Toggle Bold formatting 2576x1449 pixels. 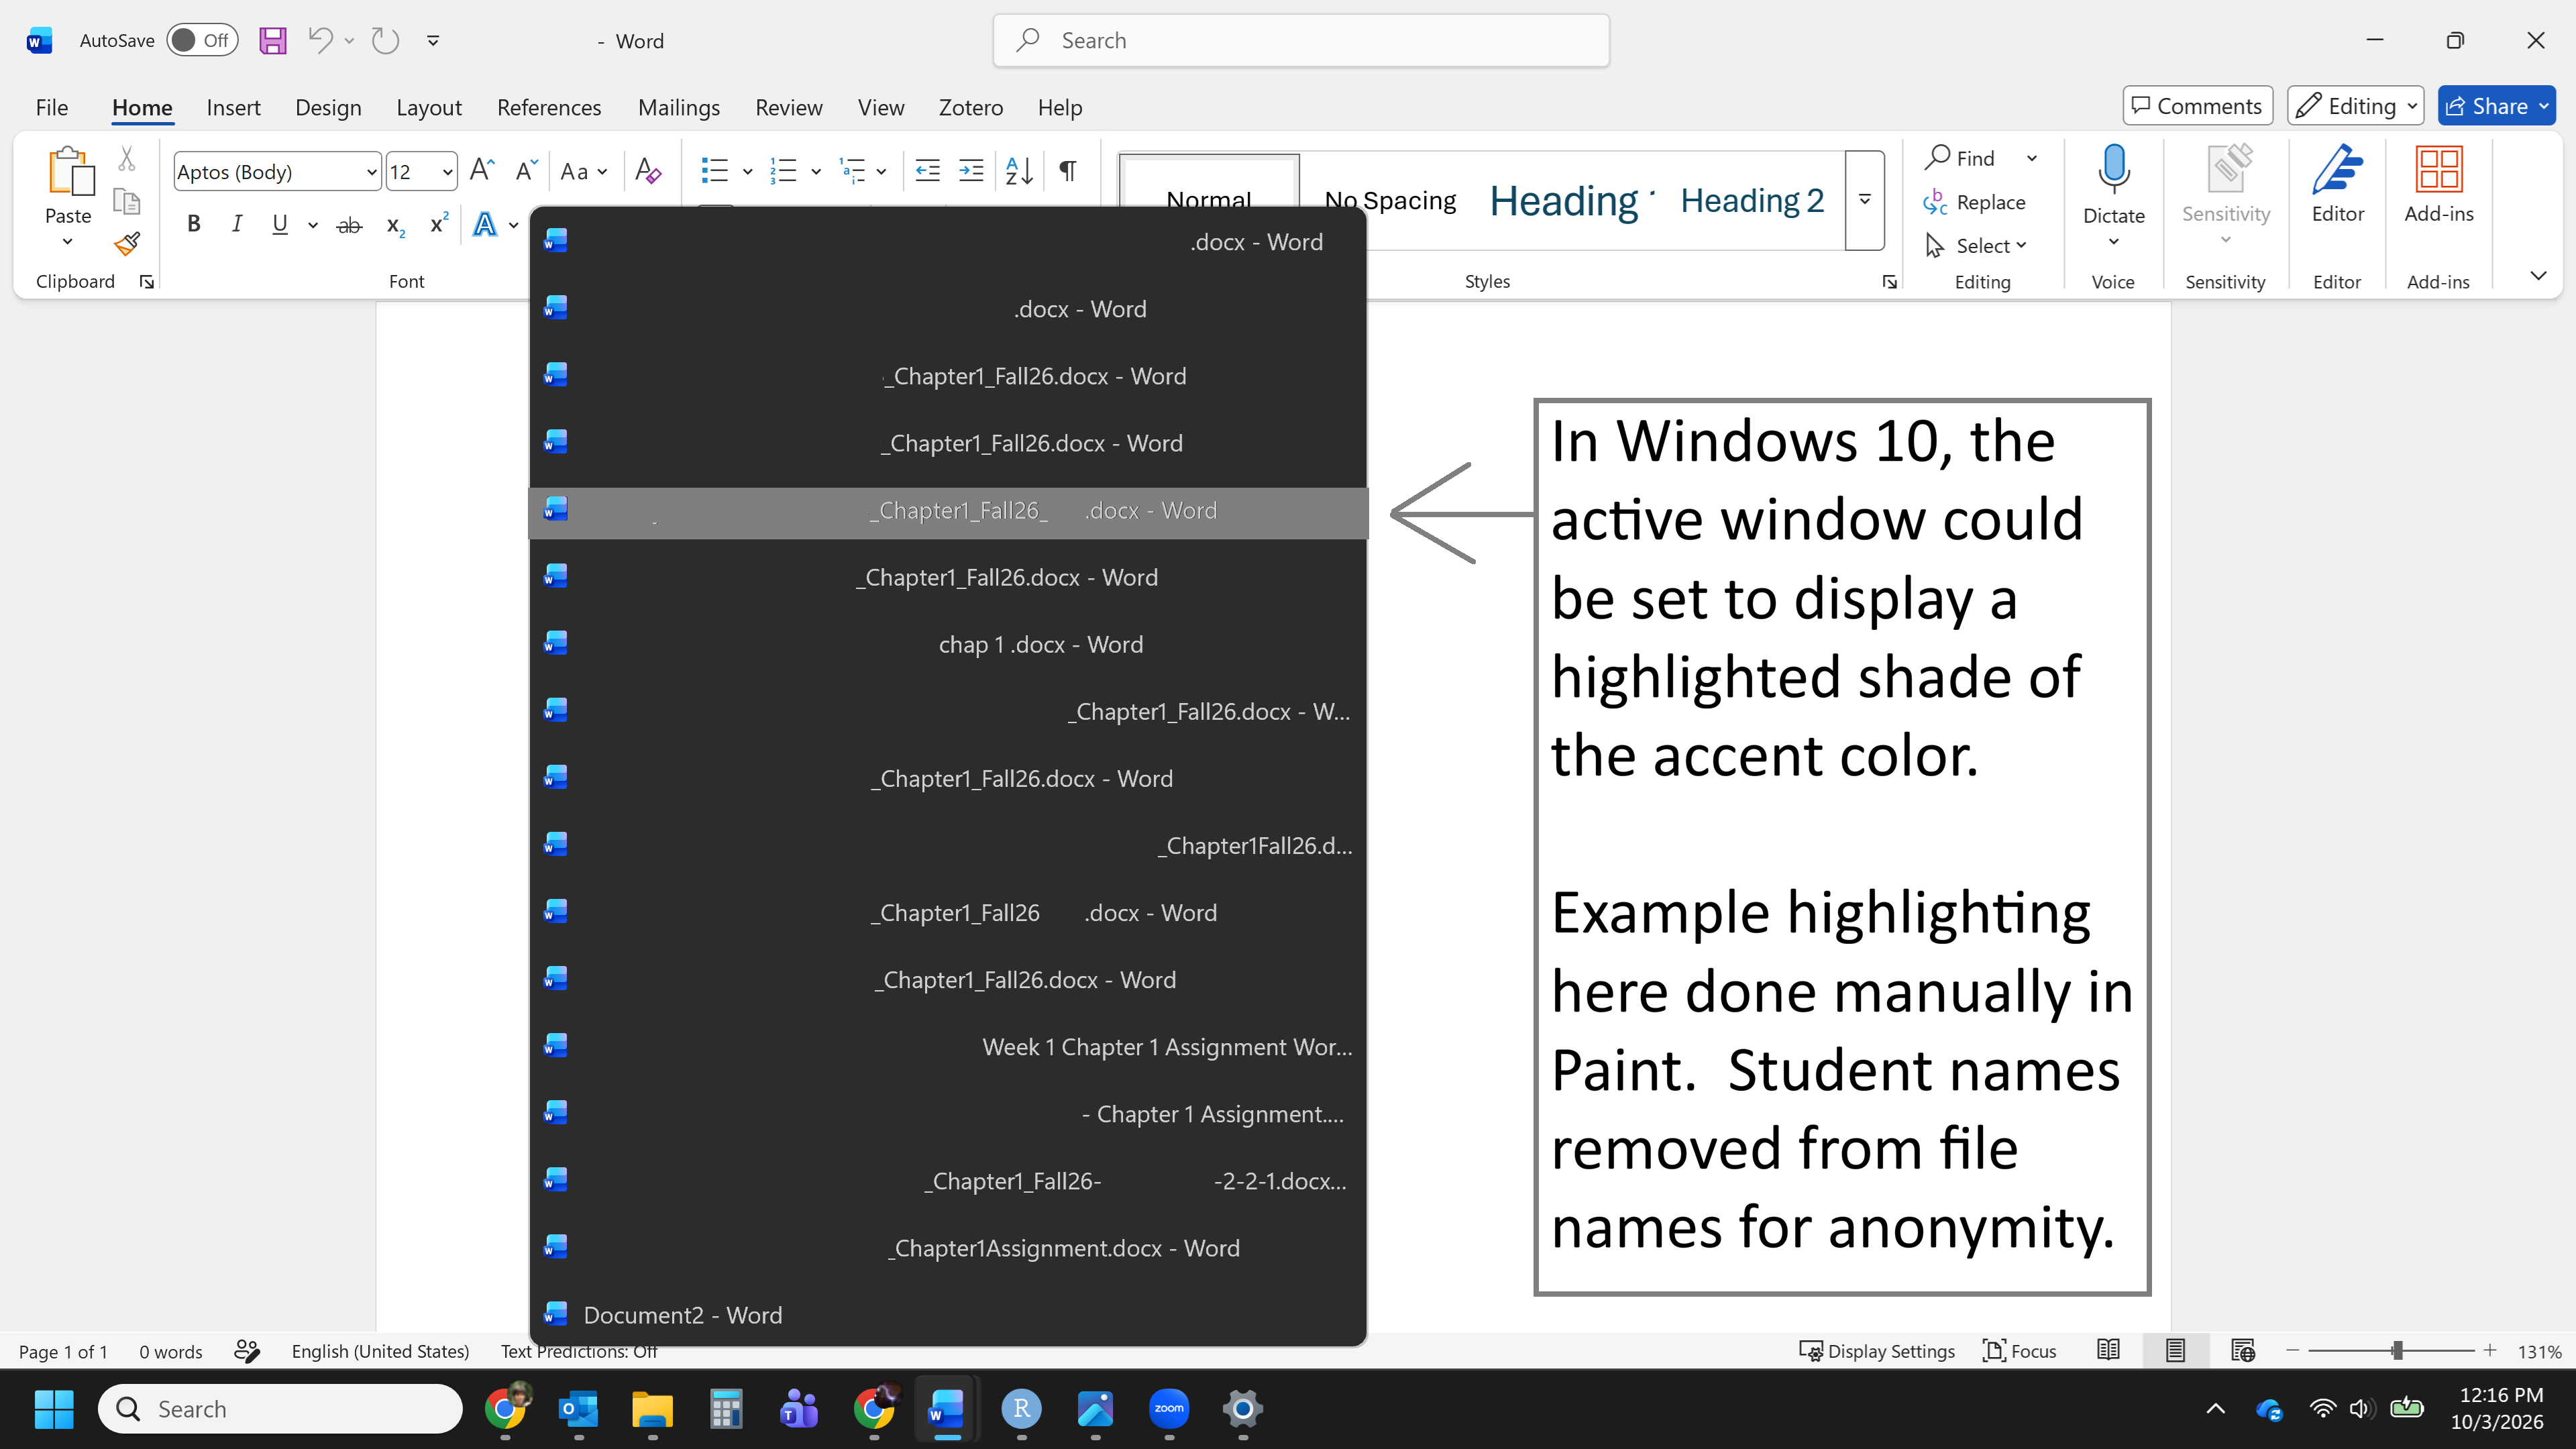(194, 225)
